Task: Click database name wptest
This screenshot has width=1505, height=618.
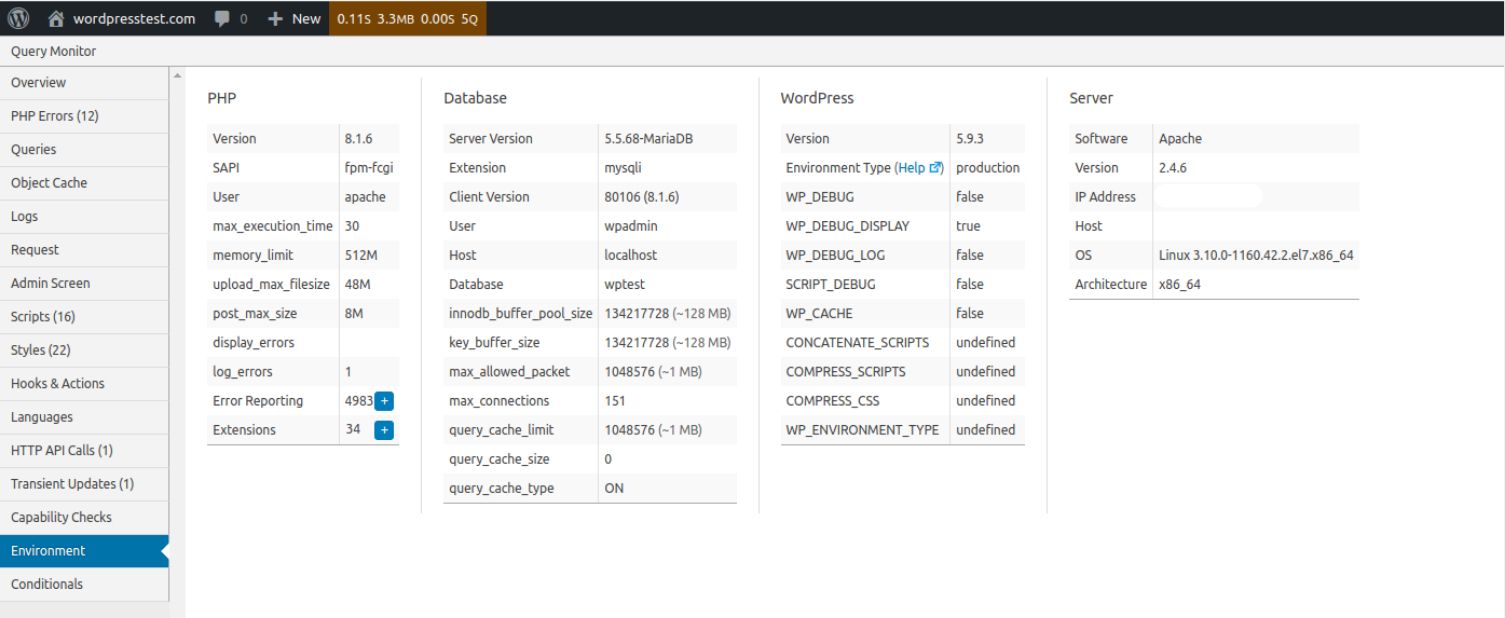Action: point(624,284)
